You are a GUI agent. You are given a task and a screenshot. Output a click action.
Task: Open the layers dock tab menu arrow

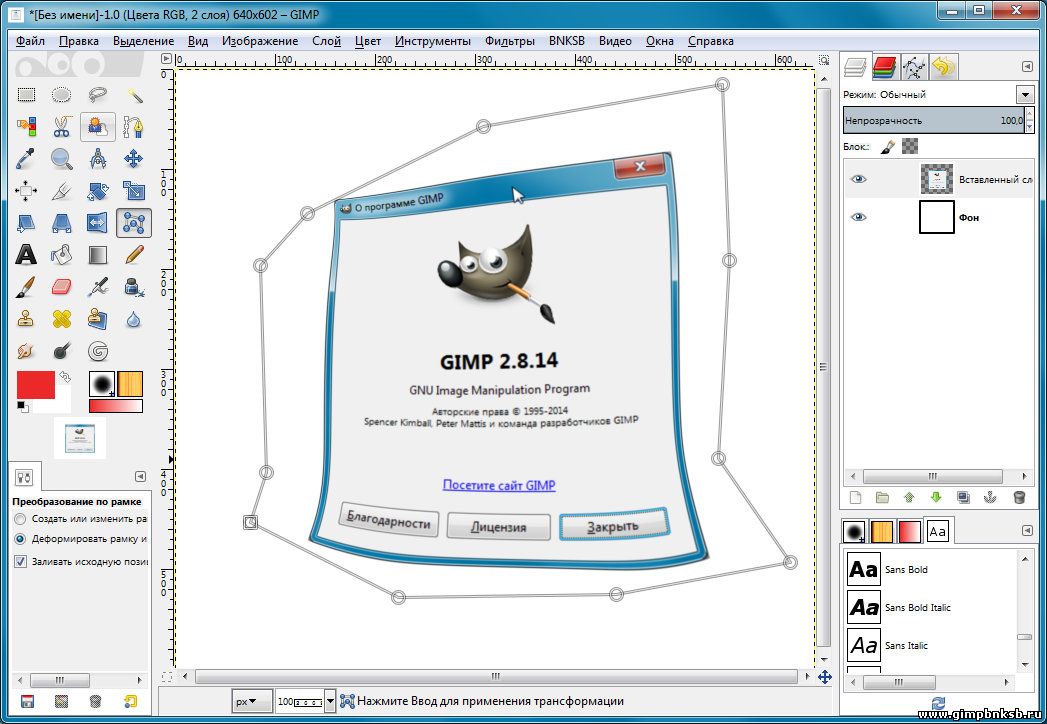tap(1027, 67)
